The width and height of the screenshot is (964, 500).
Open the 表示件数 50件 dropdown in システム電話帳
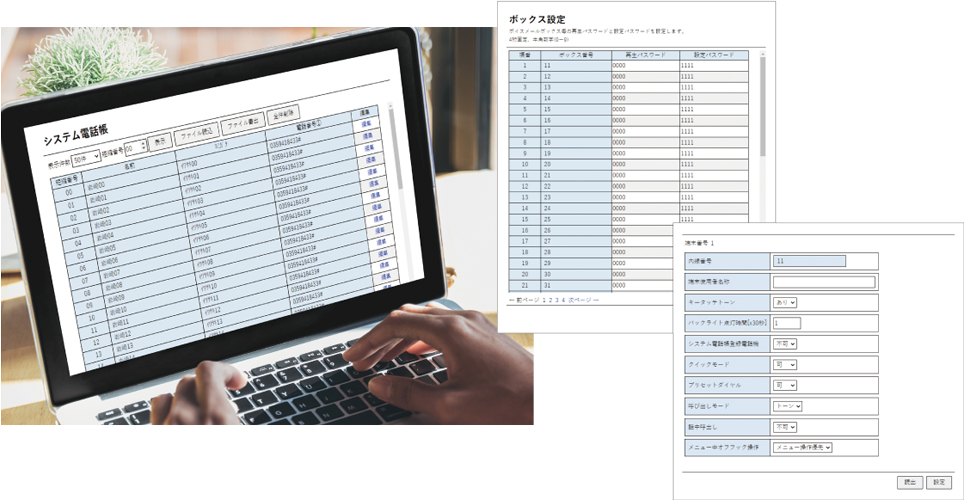click(x=85, y=159)
